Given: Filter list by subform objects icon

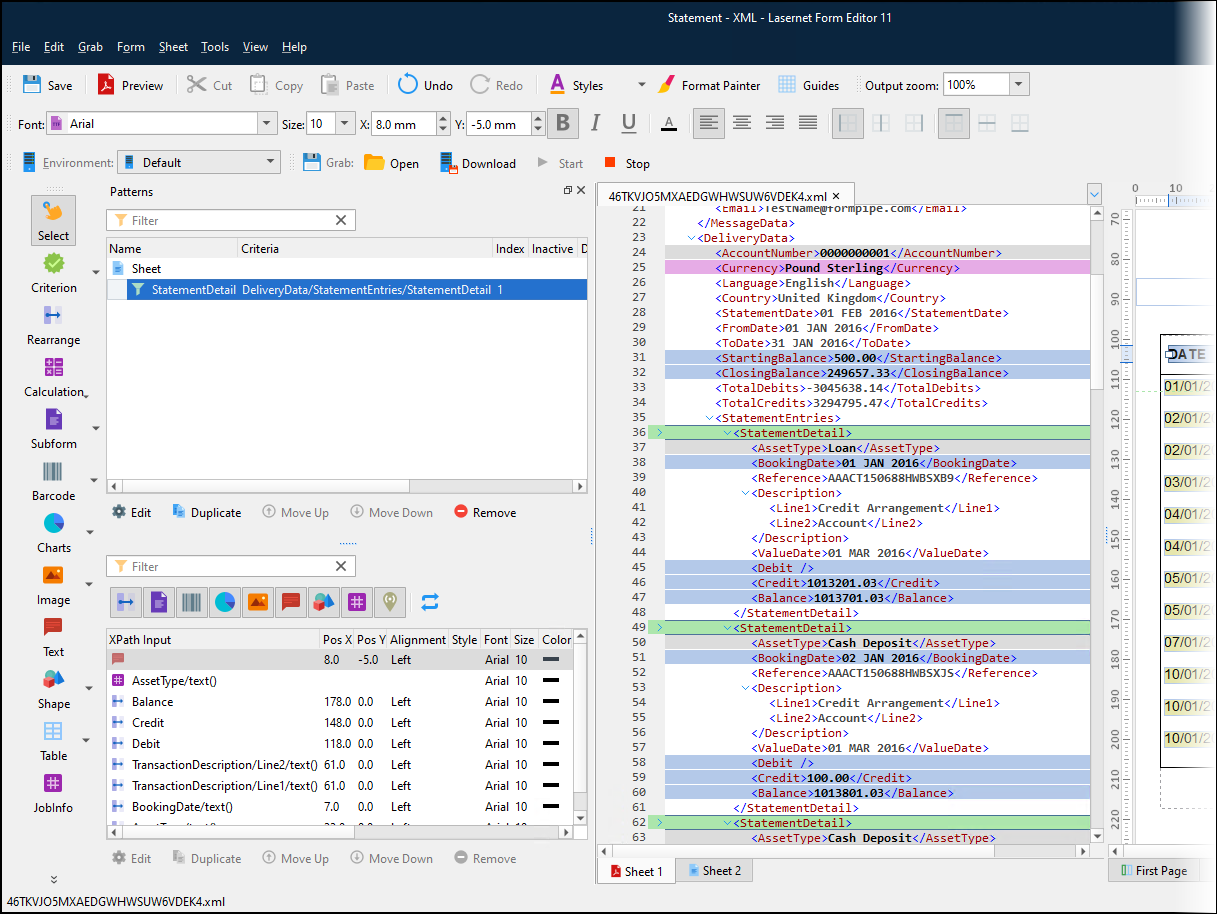Looking at the screenshot, I should (x=158, y=602).
